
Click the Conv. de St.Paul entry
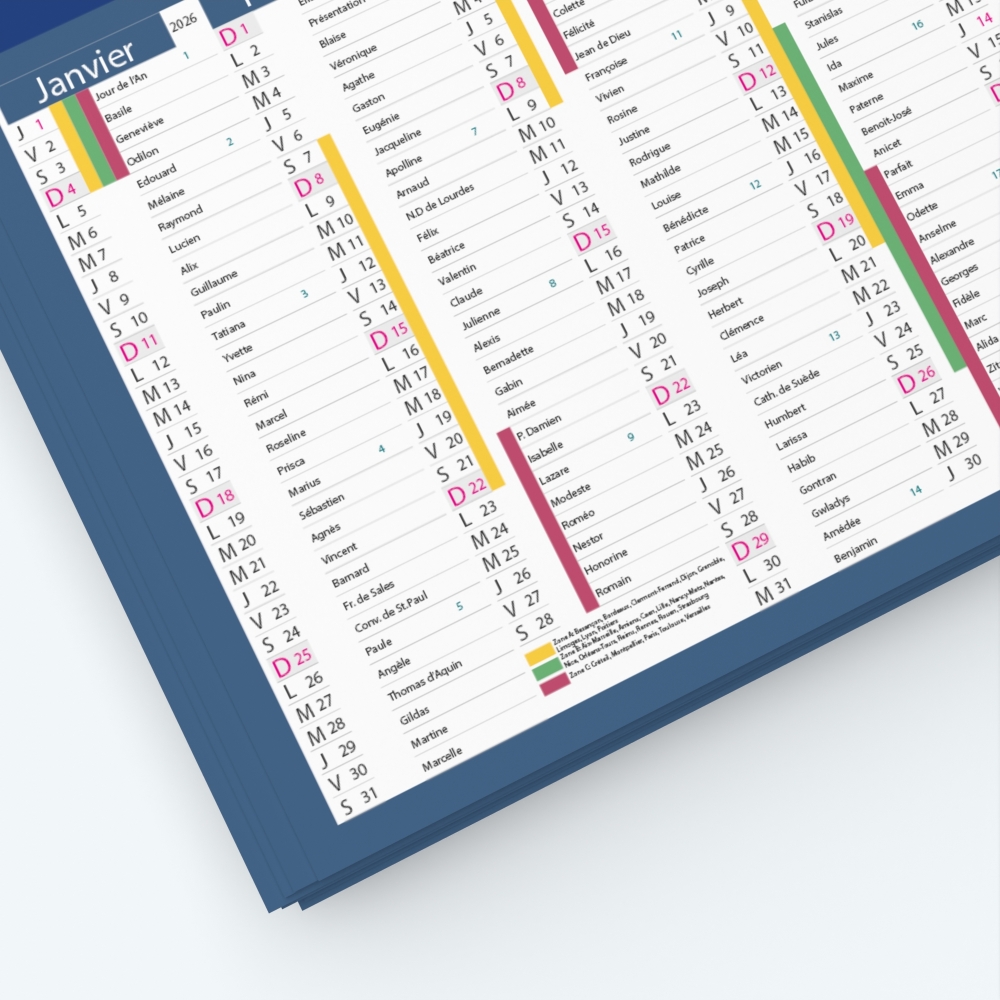(x=391, y=612)
